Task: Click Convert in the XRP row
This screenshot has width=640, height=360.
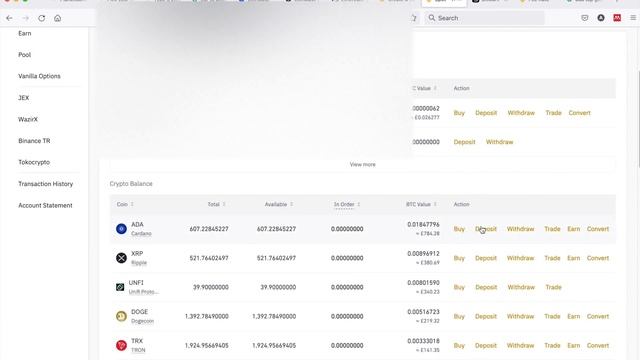Action: pyautogui.click(x=598, y=258)
